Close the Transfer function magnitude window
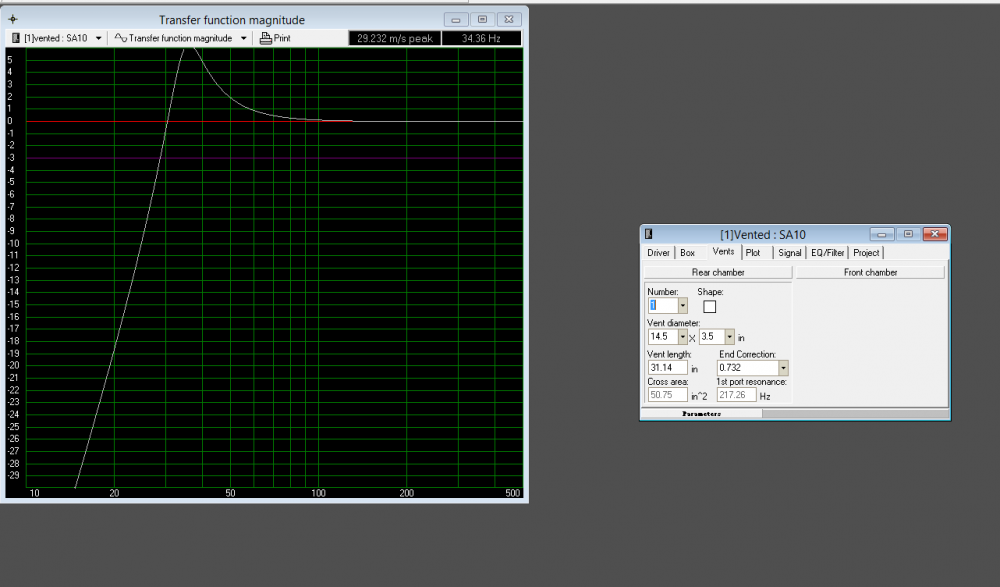 (509, 20)
